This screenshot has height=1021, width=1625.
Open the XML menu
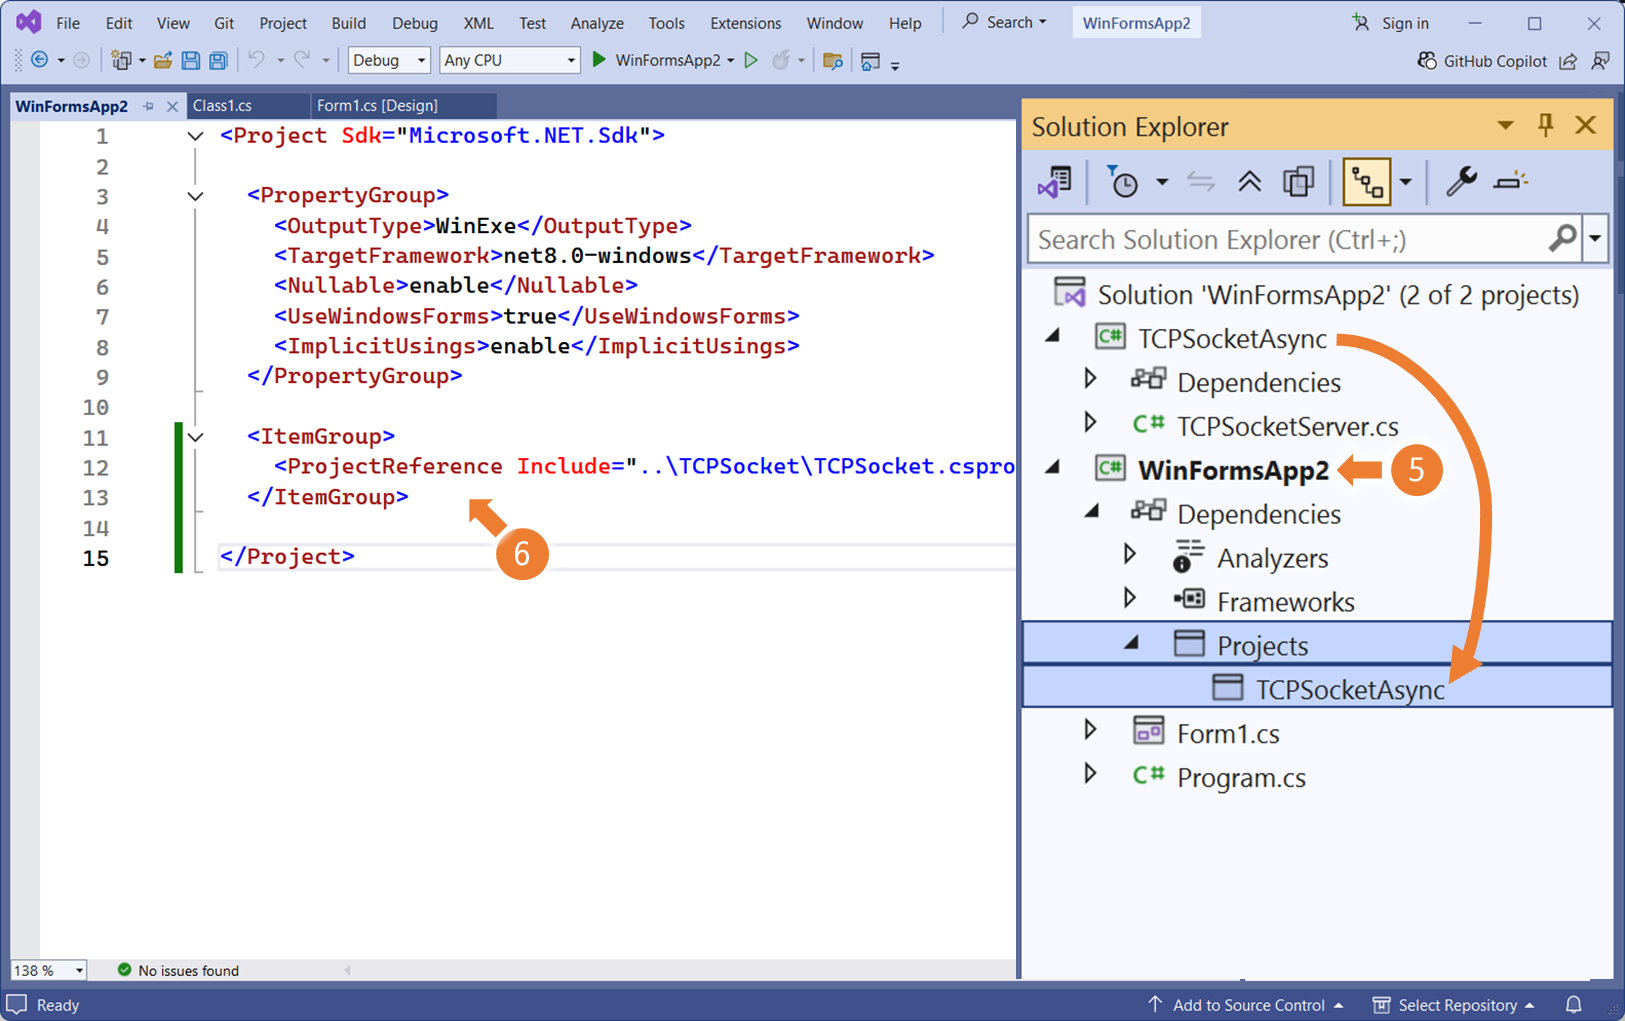(x=478, y=23)
